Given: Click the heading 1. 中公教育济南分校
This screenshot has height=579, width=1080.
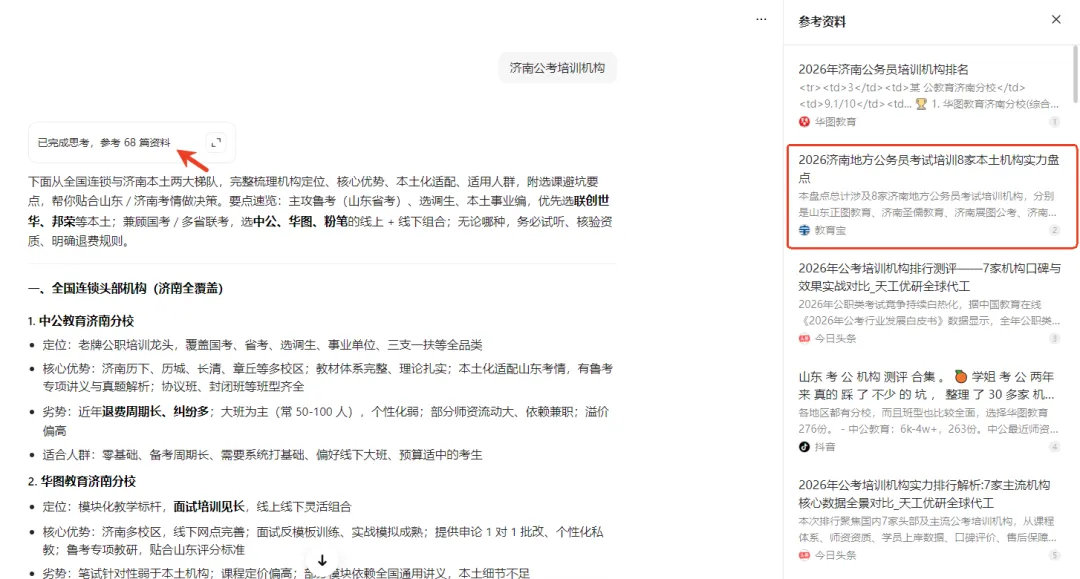Looking at the screenshot, I should pyautogui.click(x=81, y=321).
